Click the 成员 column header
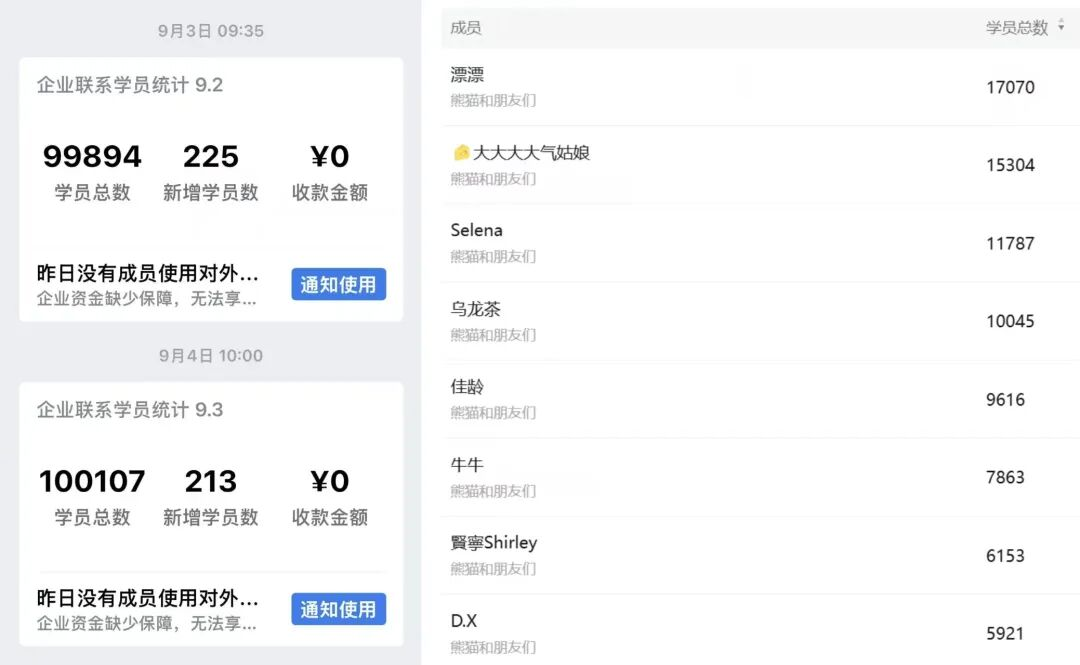Screen dimensions: 1080x665 click(466, 28)
